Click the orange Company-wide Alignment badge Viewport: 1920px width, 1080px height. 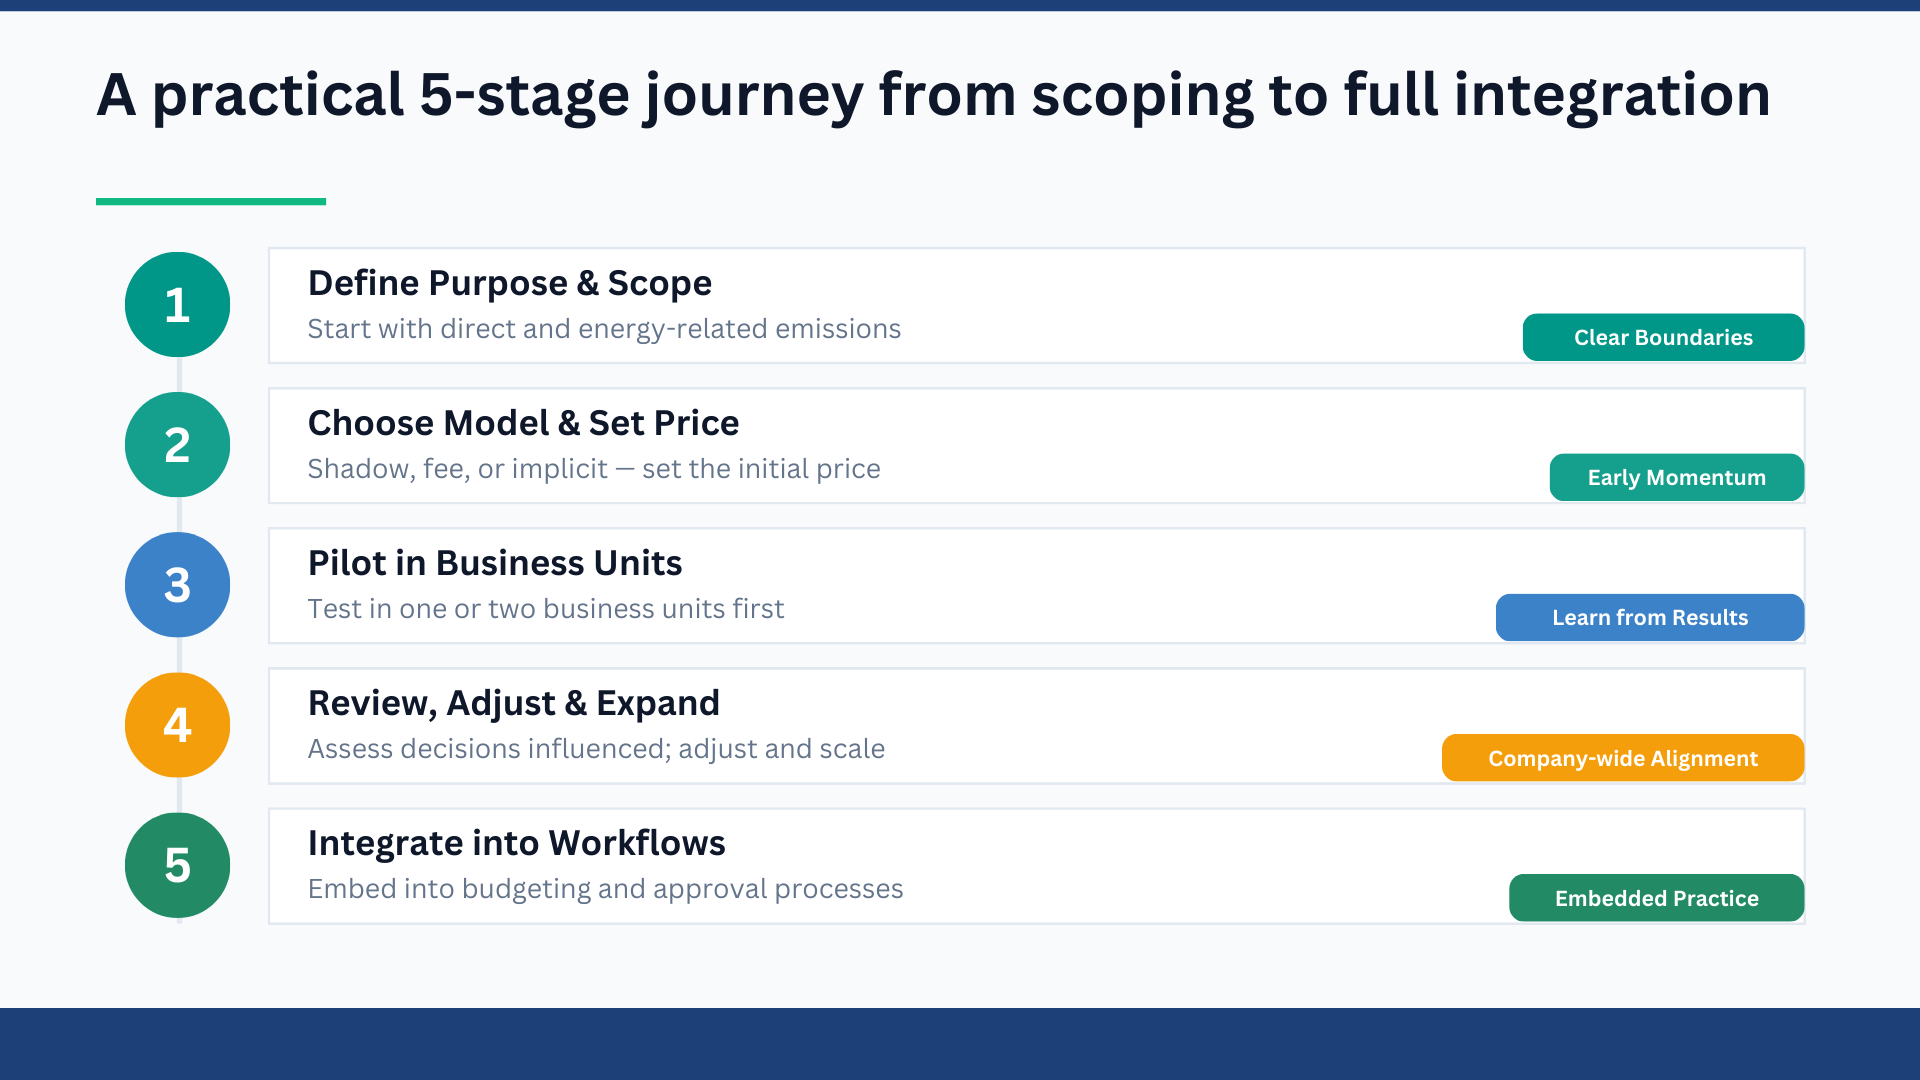(1622, 758)
